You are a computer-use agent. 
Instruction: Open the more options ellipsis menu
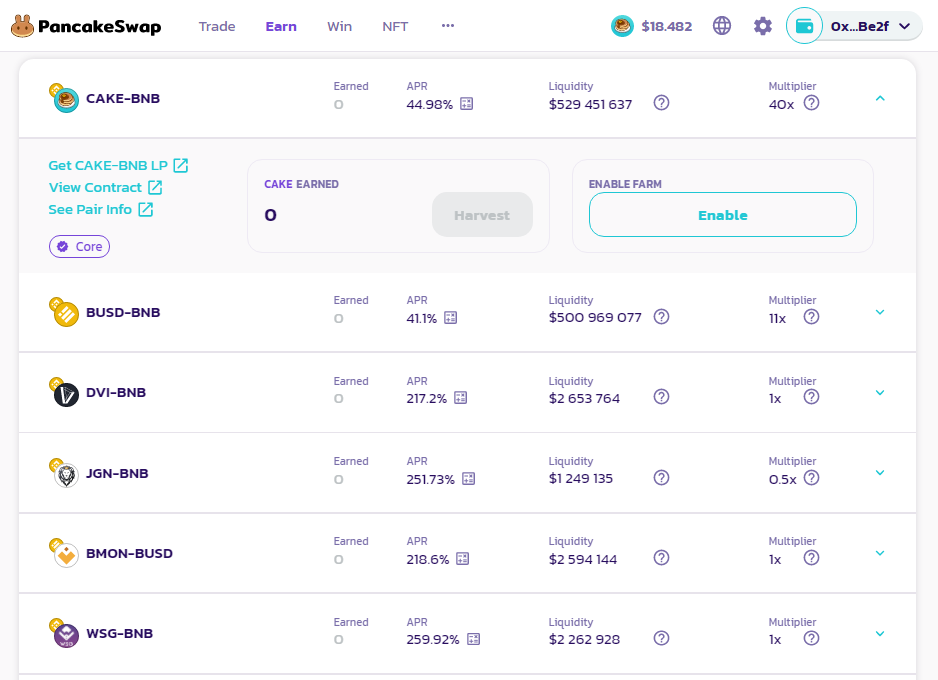[447, 26]
